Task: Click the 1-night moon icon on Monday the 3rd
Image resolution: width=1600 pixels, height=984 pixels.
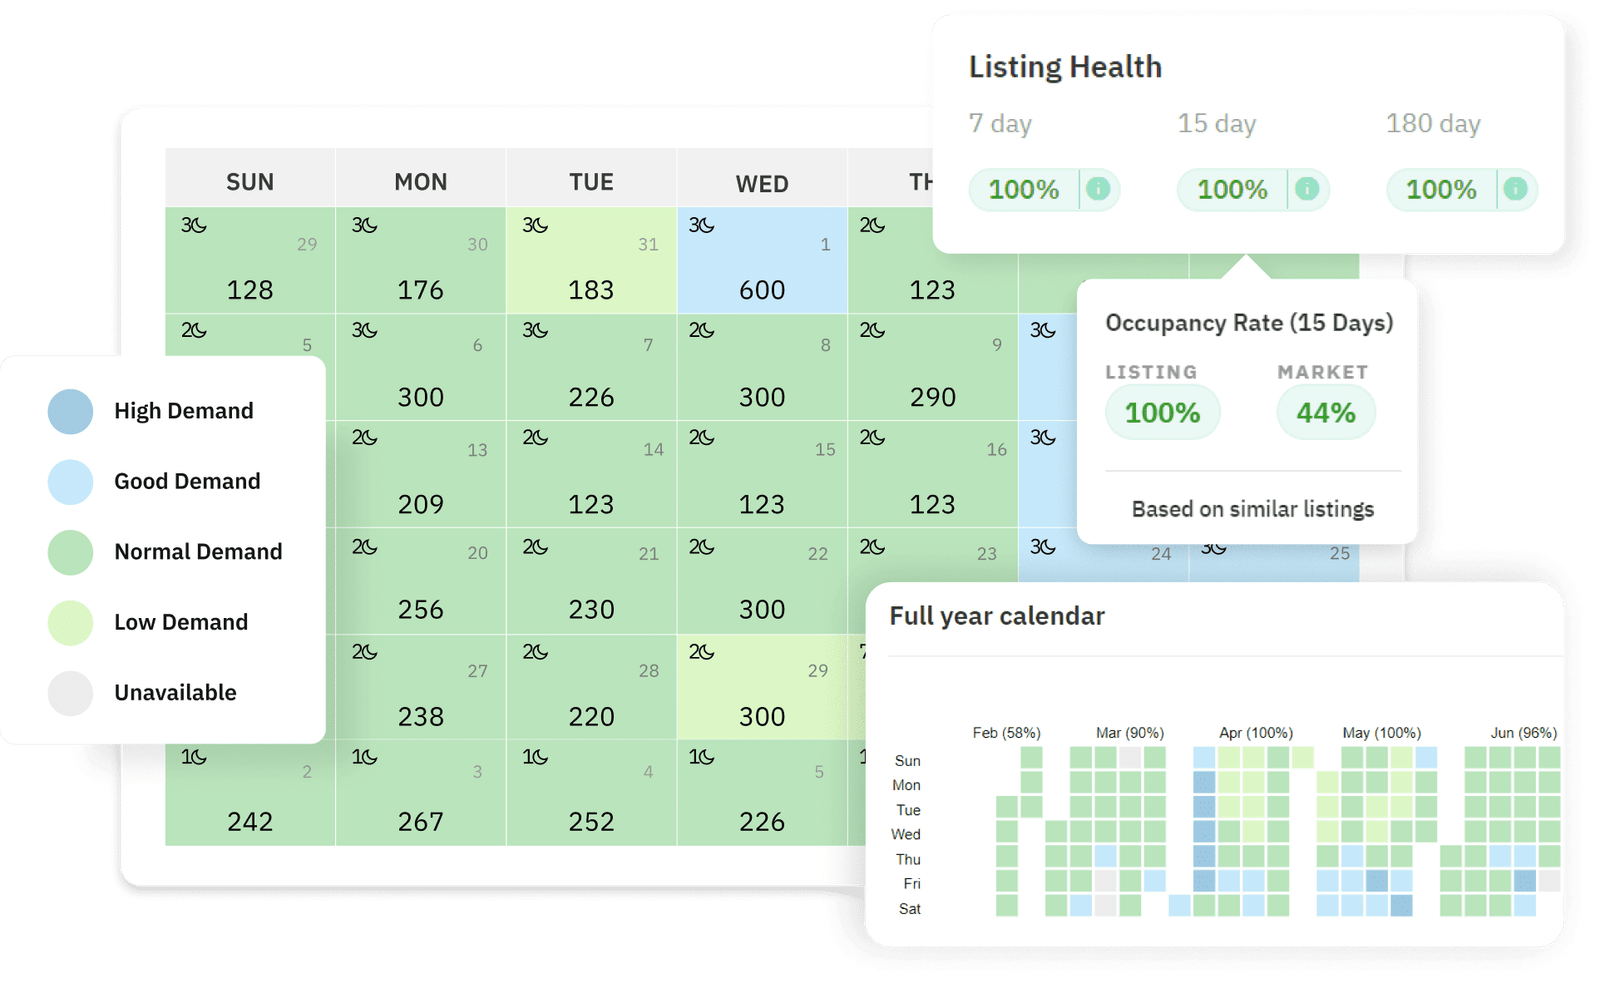Action: (x=366, y=758)
